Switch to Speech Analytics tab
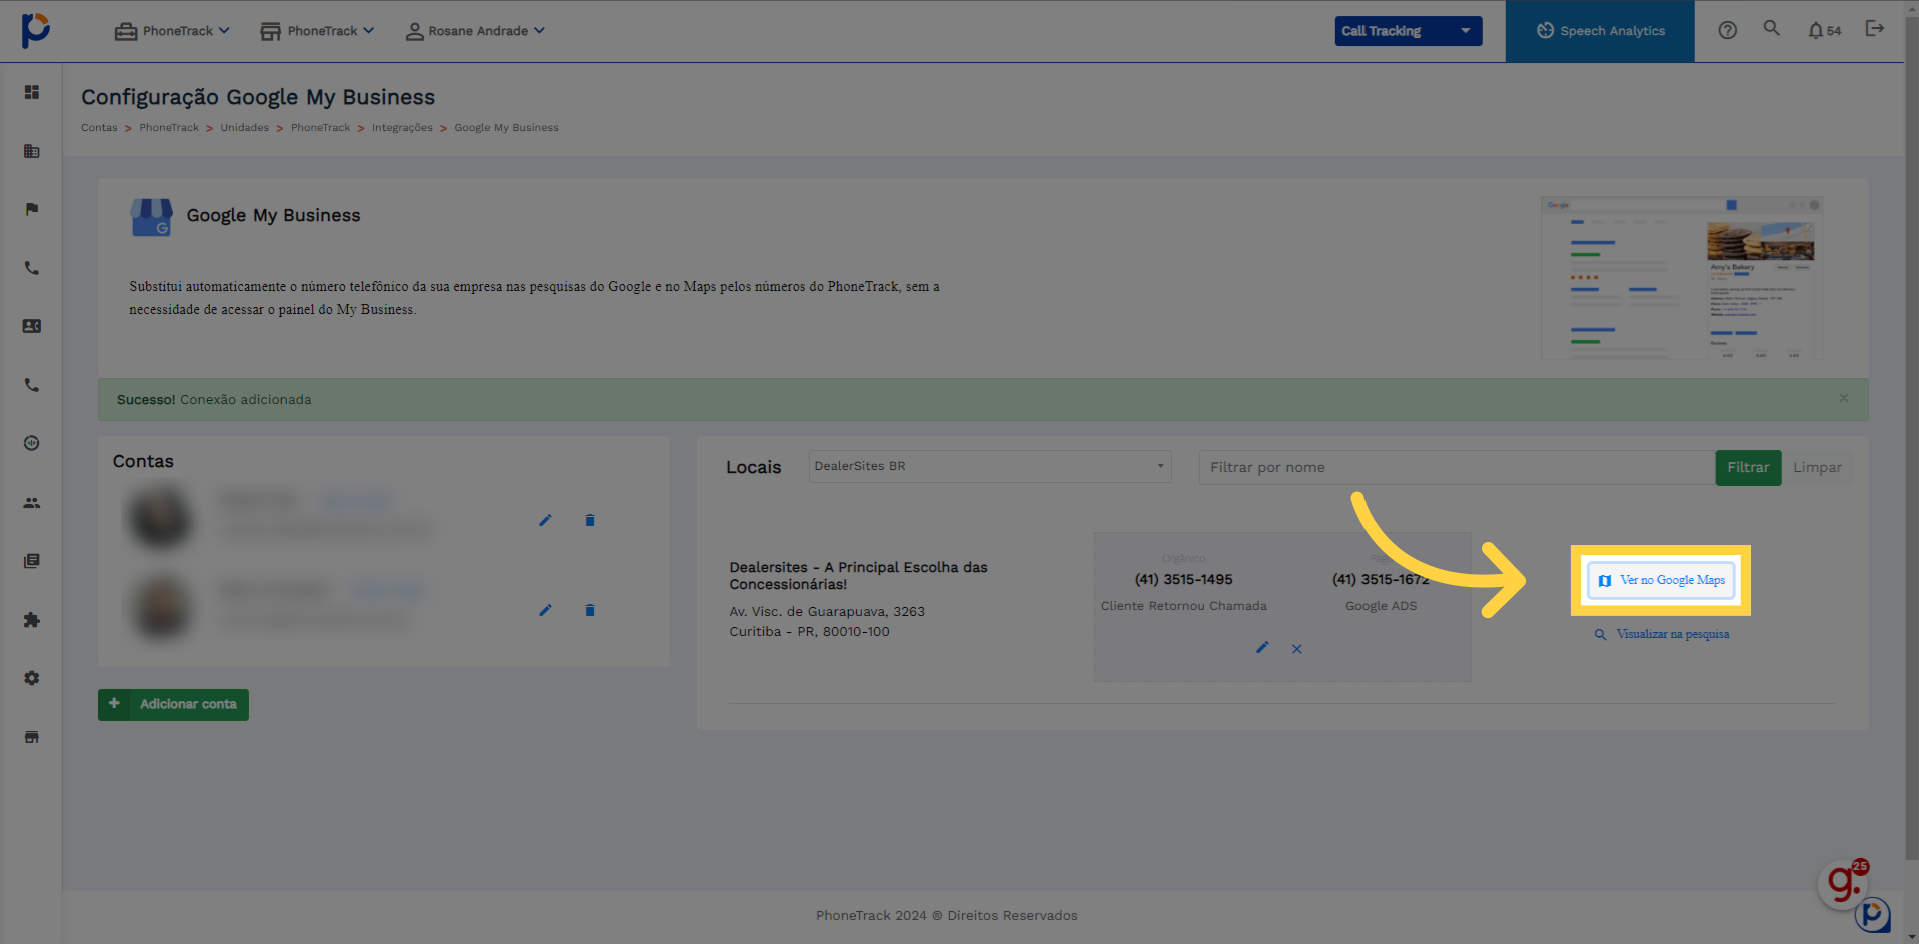This screenshot has height=944, width=1919. (1600, 31)
